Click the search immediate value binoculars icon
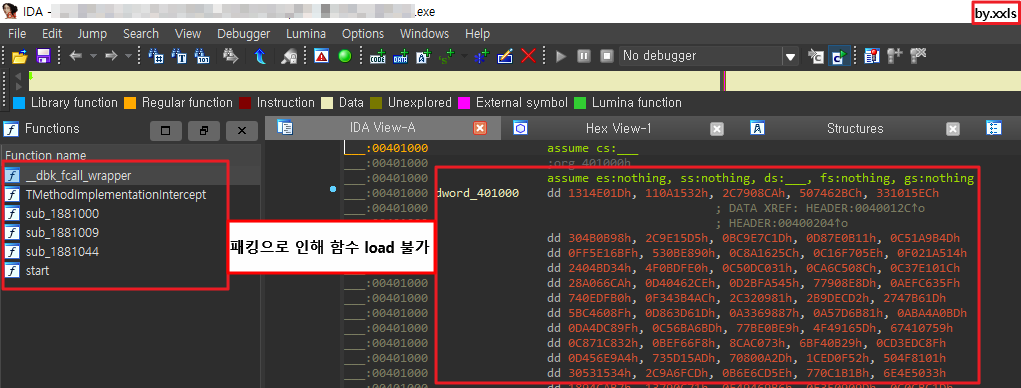1021x388 pixels. pos(156,56)
